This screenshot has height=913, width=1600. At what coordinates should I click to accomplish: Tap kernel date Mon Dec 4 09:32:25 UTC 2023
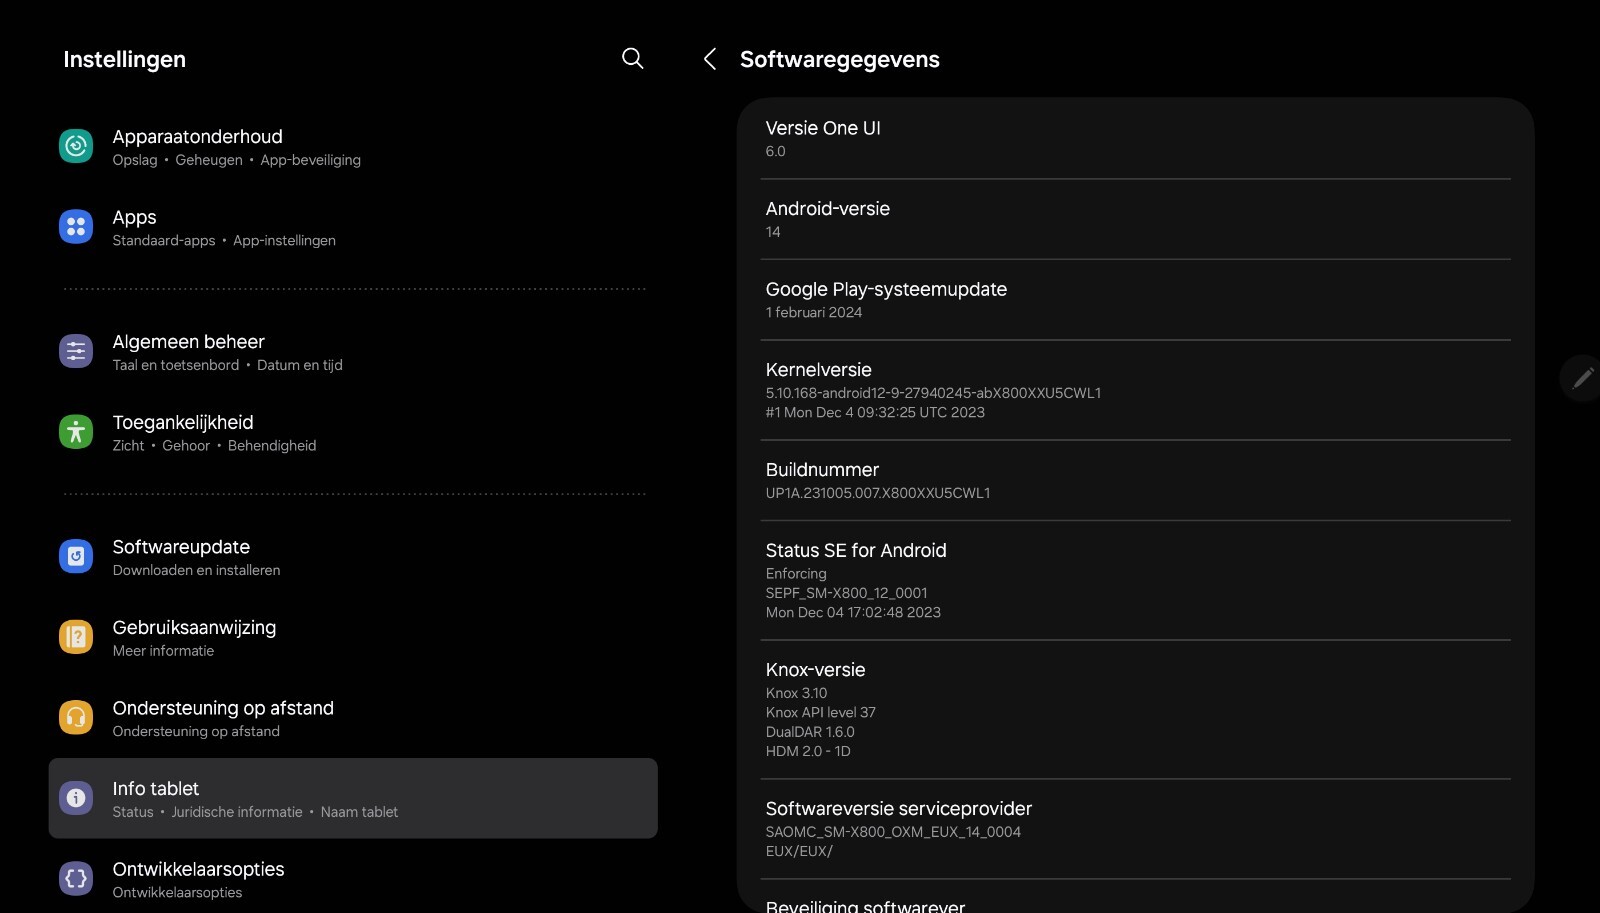tap(875, 412)
